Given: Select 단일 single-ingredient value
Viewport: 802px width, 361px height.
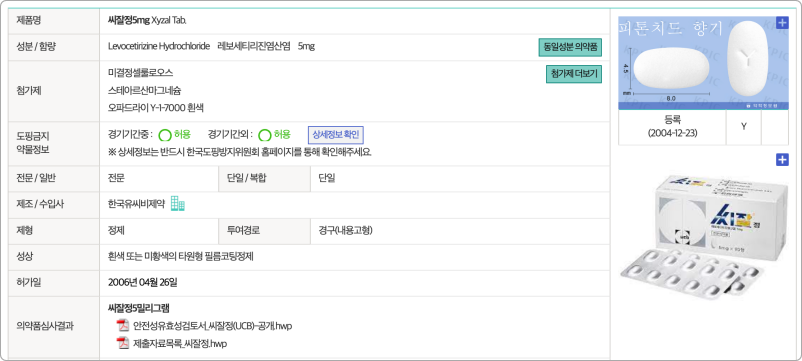Looking at the screenshot, I should (326, 178).
